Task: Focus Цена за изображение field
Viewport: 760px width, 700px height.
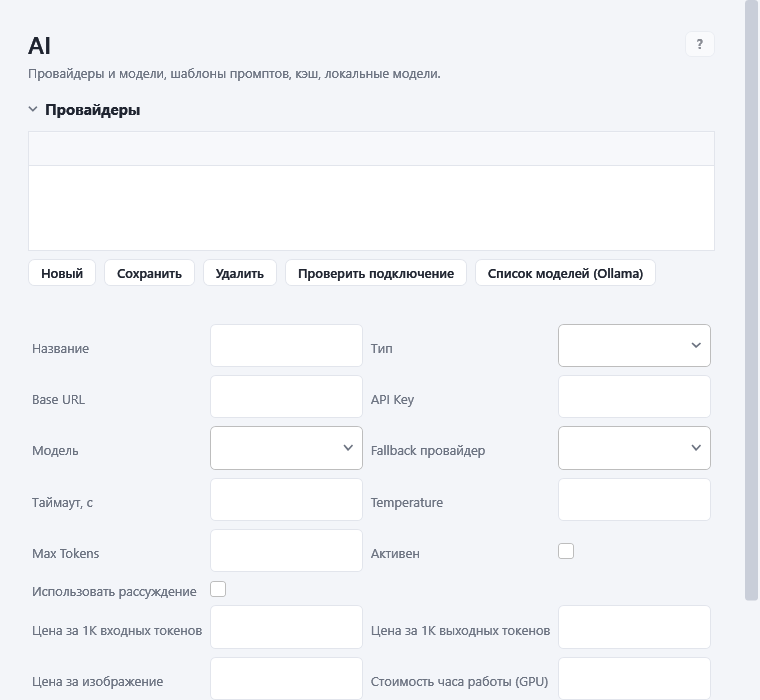Action: [286, 679]
